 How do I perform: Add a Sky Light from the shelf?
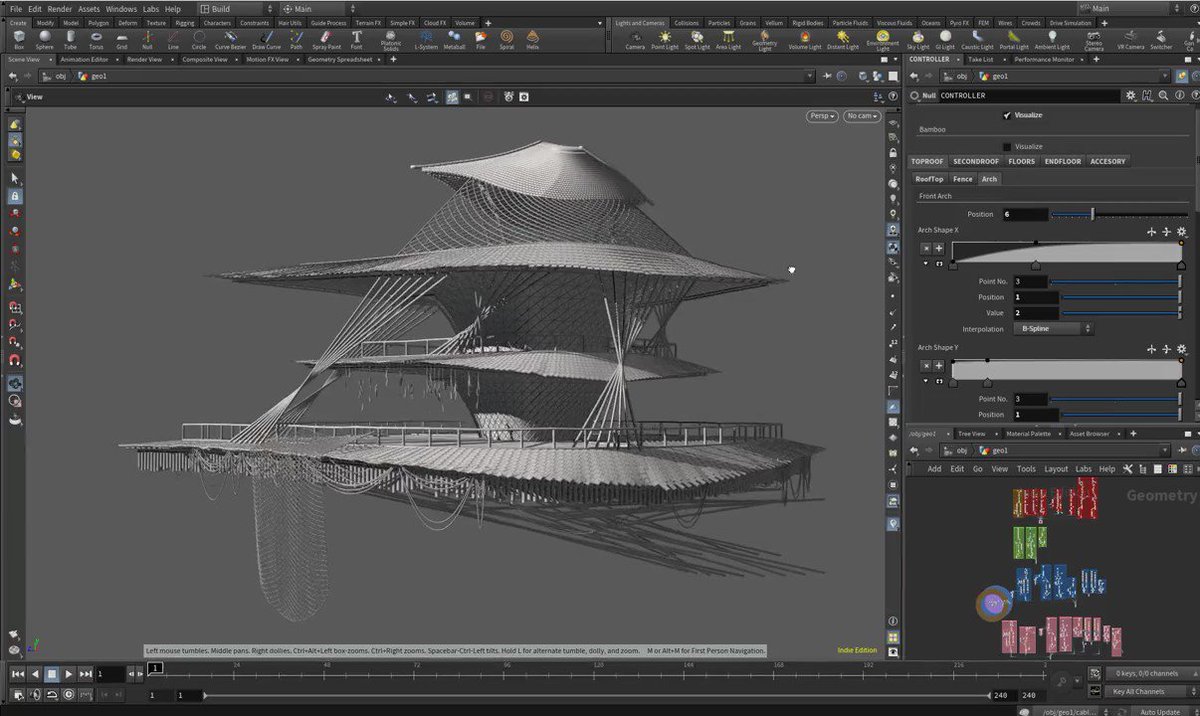916,40
